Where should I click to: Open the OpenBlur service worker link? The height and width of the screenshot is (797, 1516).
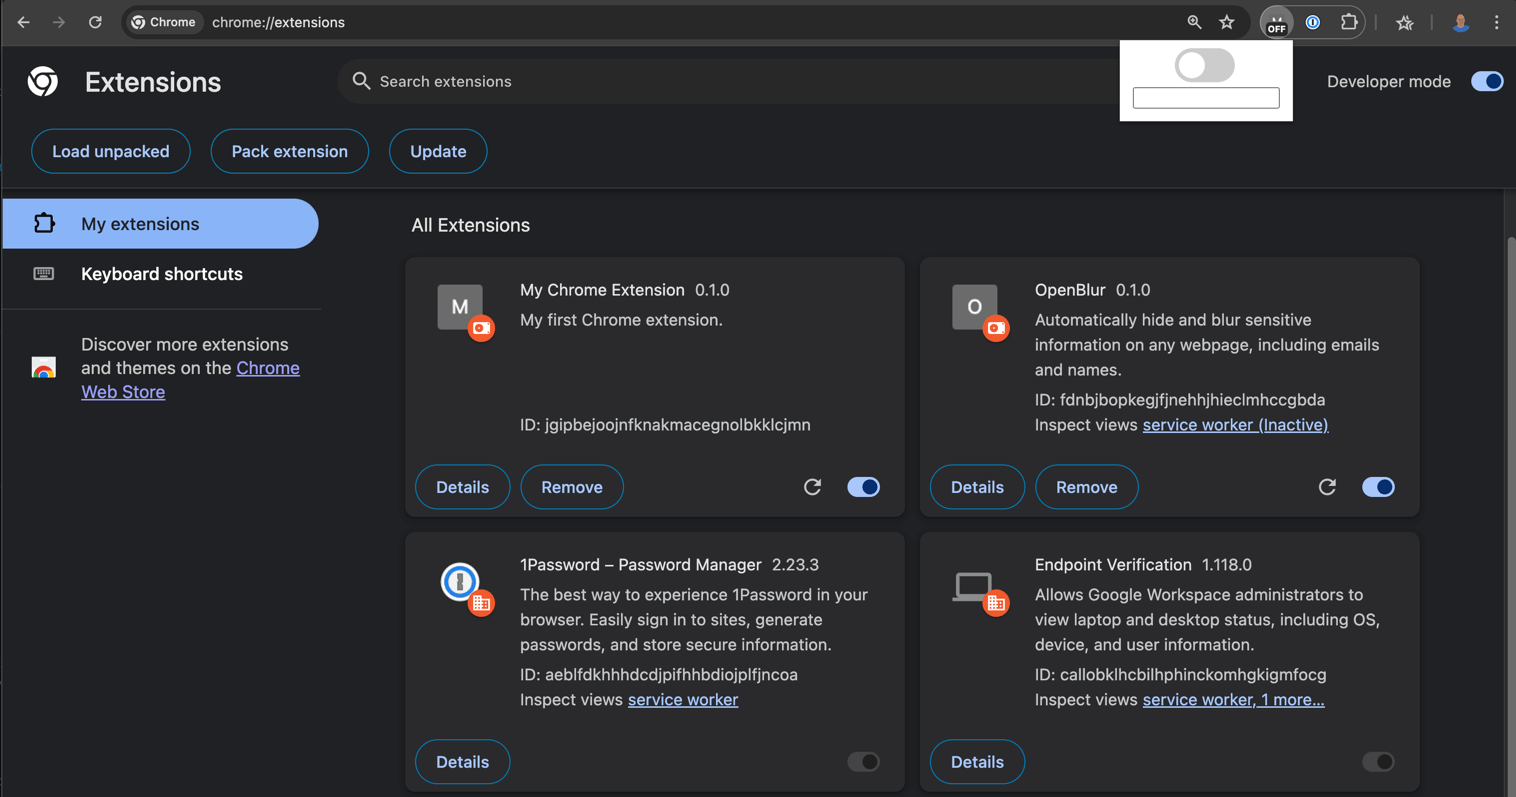1234,424
